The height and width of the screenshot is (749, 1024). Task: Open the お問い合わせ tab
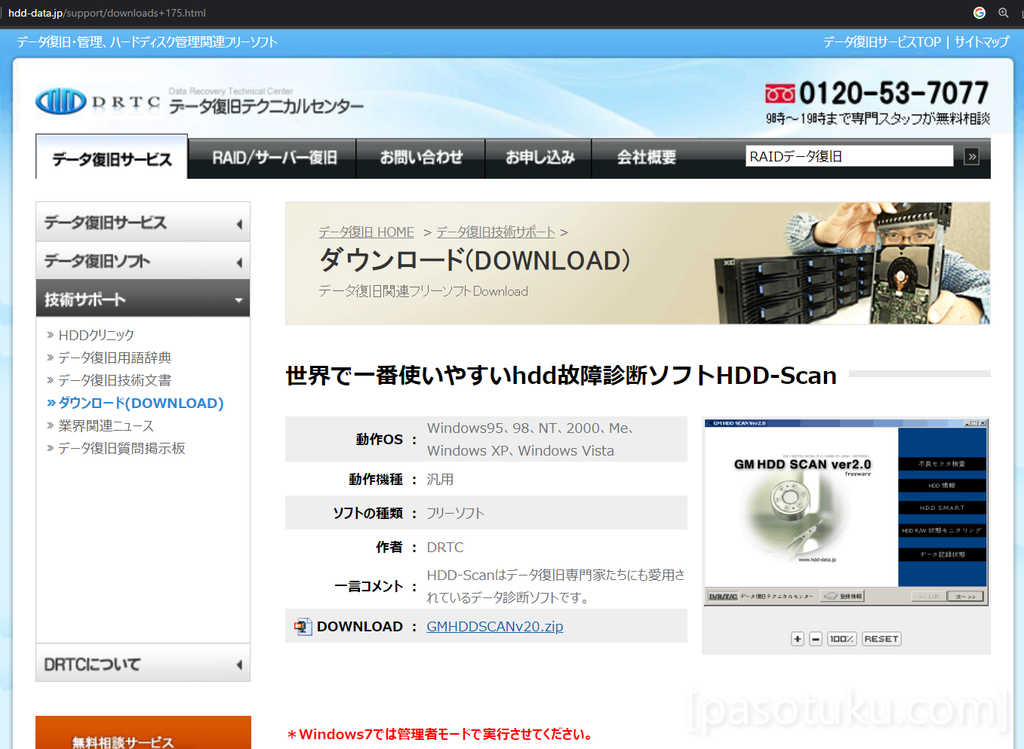pos(421,158)
